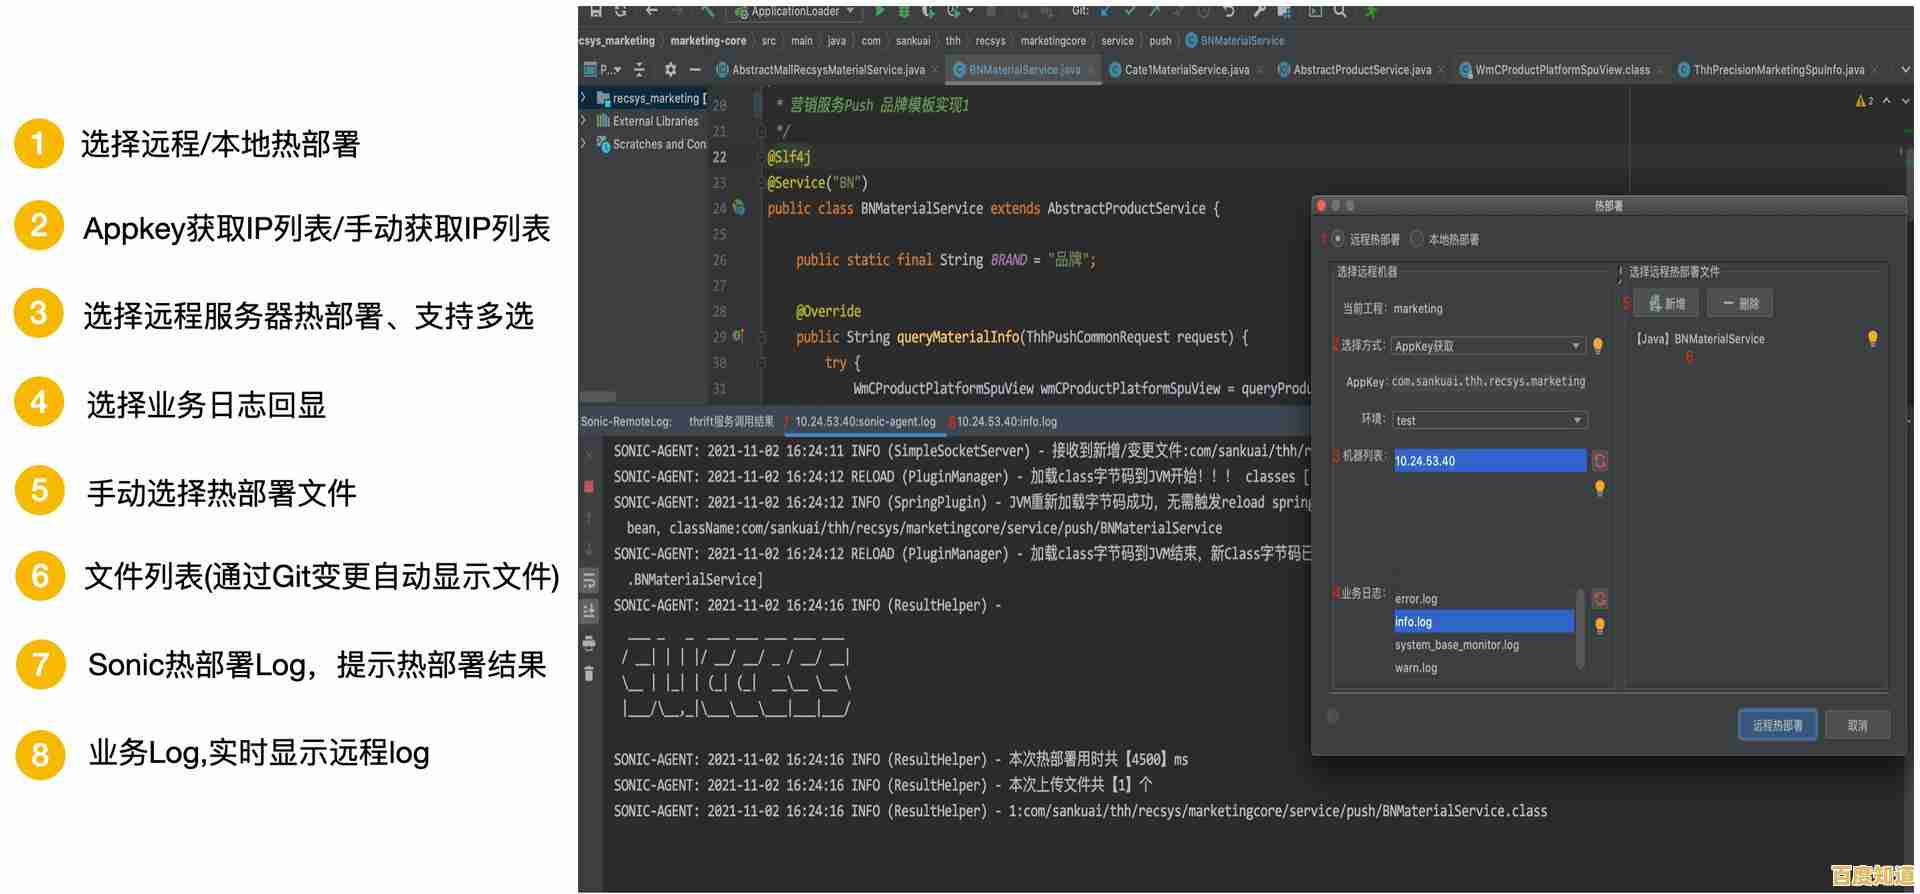Select system_base_monitor.log in business logs
The height and width of the screenshot is (894, 1920).
(x=1482, y=645)
